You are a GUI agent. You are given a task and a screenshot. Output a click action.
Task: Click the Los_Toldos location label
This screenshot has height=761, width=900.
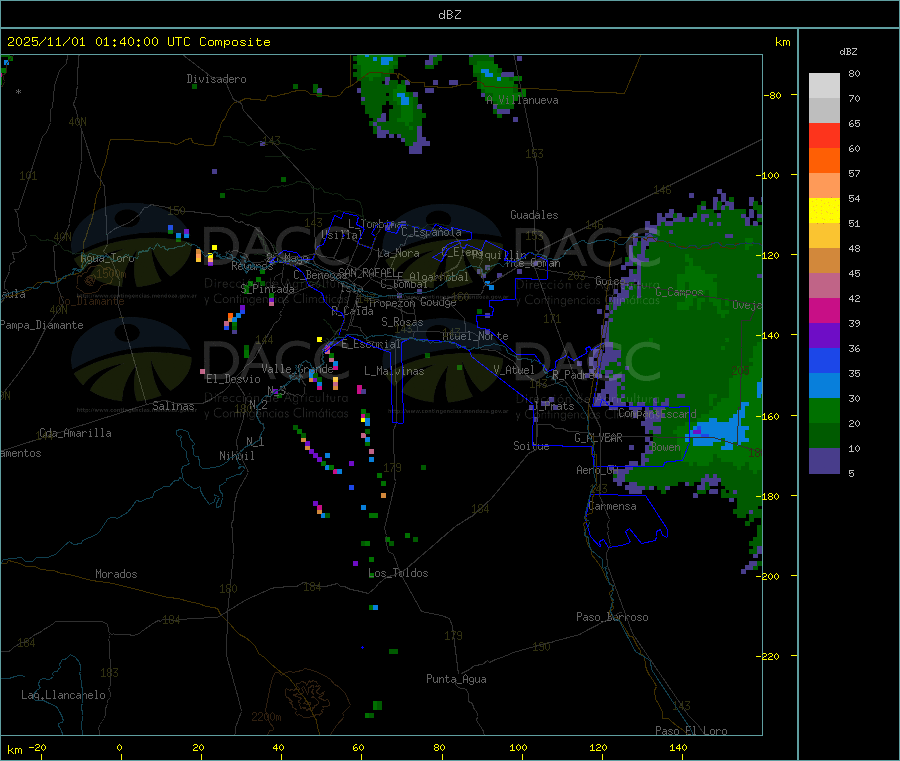click(398, 573)
